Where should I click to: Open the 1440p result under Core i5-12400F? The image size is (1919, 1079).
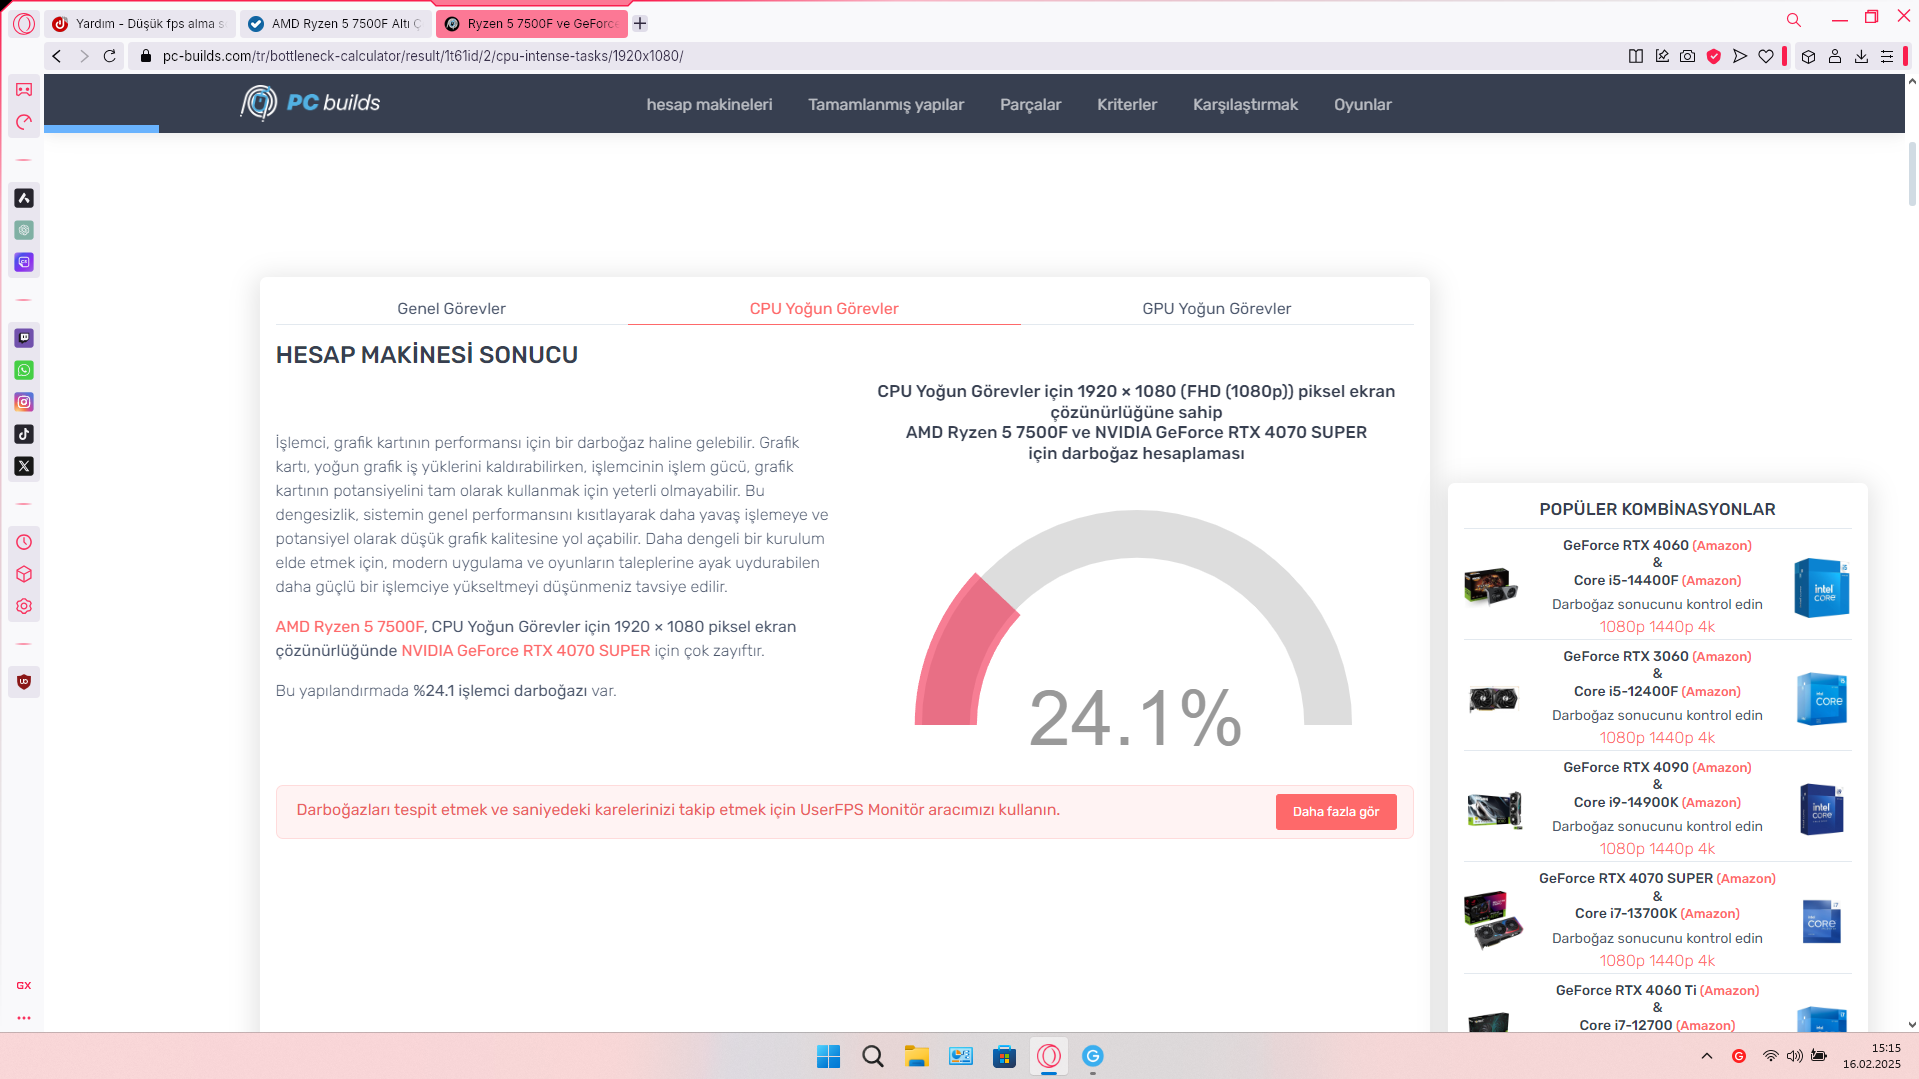point(1671,738)
